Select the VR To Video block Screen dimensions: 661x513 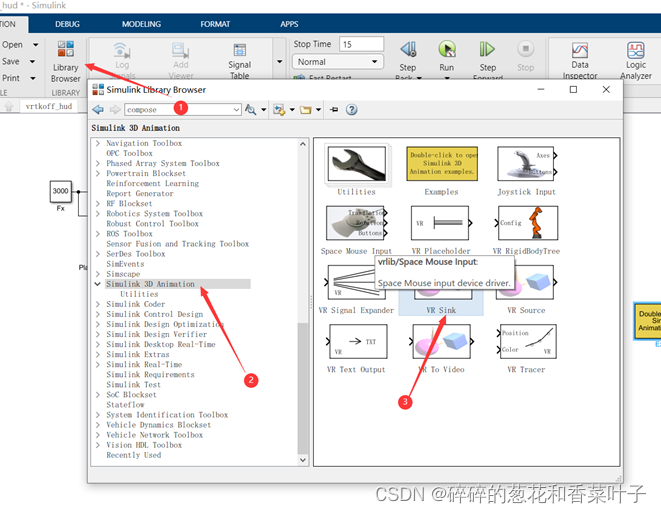[441, 341]
